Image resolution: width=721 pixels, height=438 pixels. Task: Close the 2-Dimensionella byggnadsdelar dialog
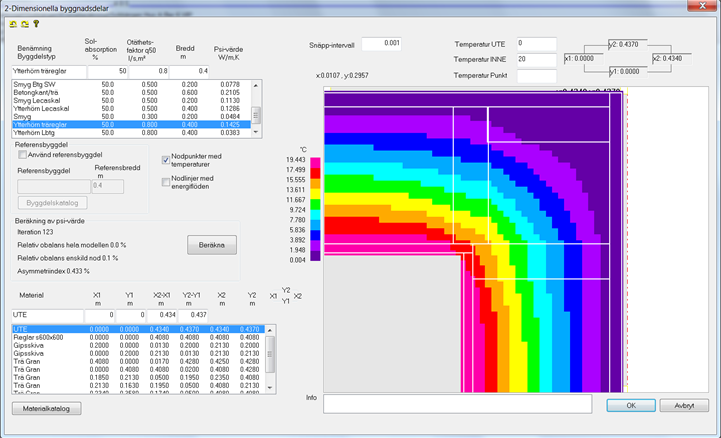coord(703,6)
